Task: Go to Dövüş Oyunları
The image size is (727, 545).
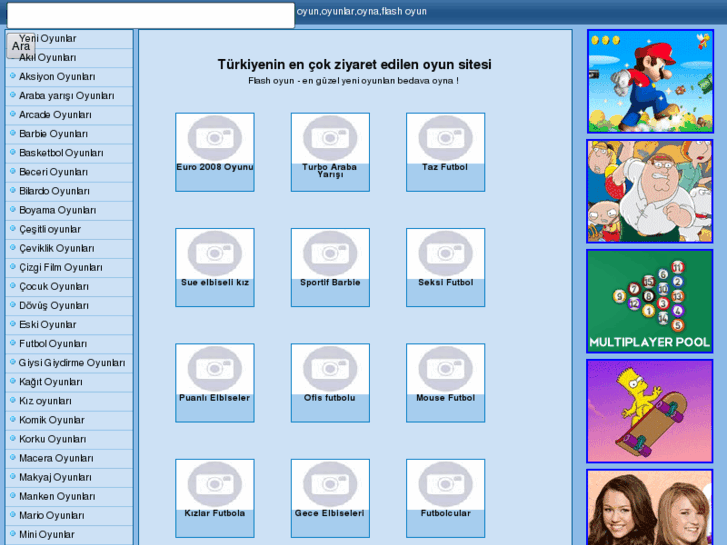Action: 54,305
